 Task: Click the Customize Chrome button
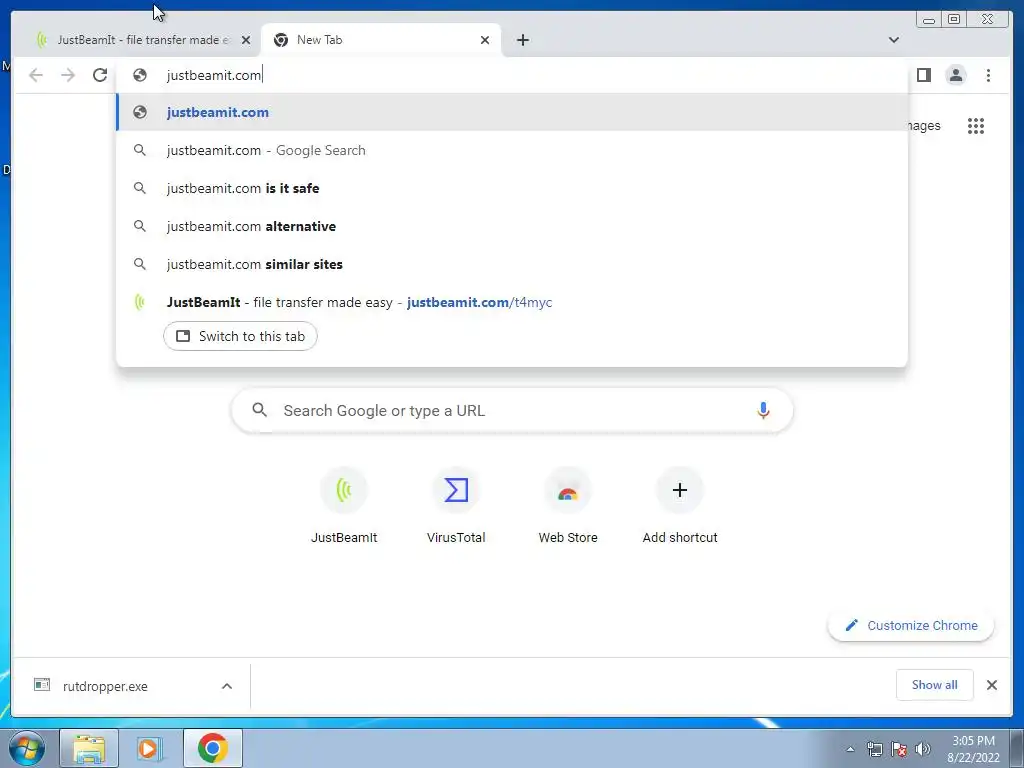coord(911,625)
